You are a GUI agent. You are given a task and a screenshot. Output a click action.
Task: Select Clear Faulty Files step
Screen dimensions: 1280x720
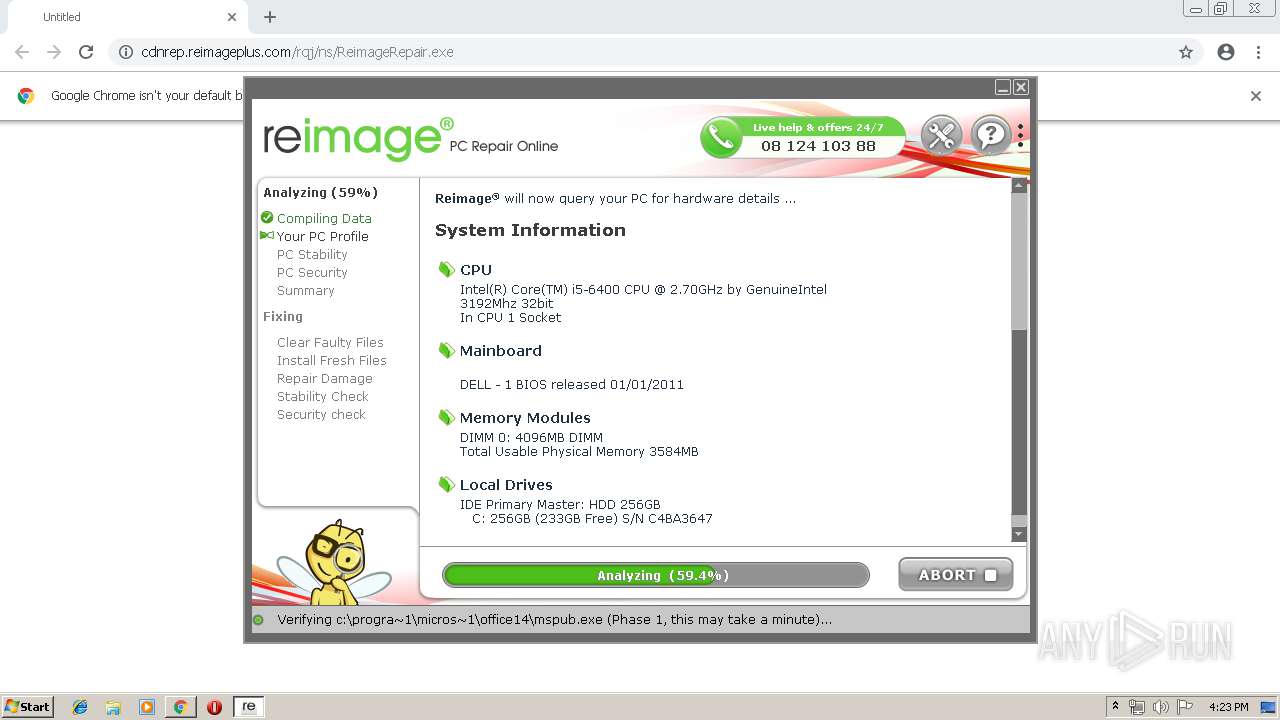click(330, 342)
